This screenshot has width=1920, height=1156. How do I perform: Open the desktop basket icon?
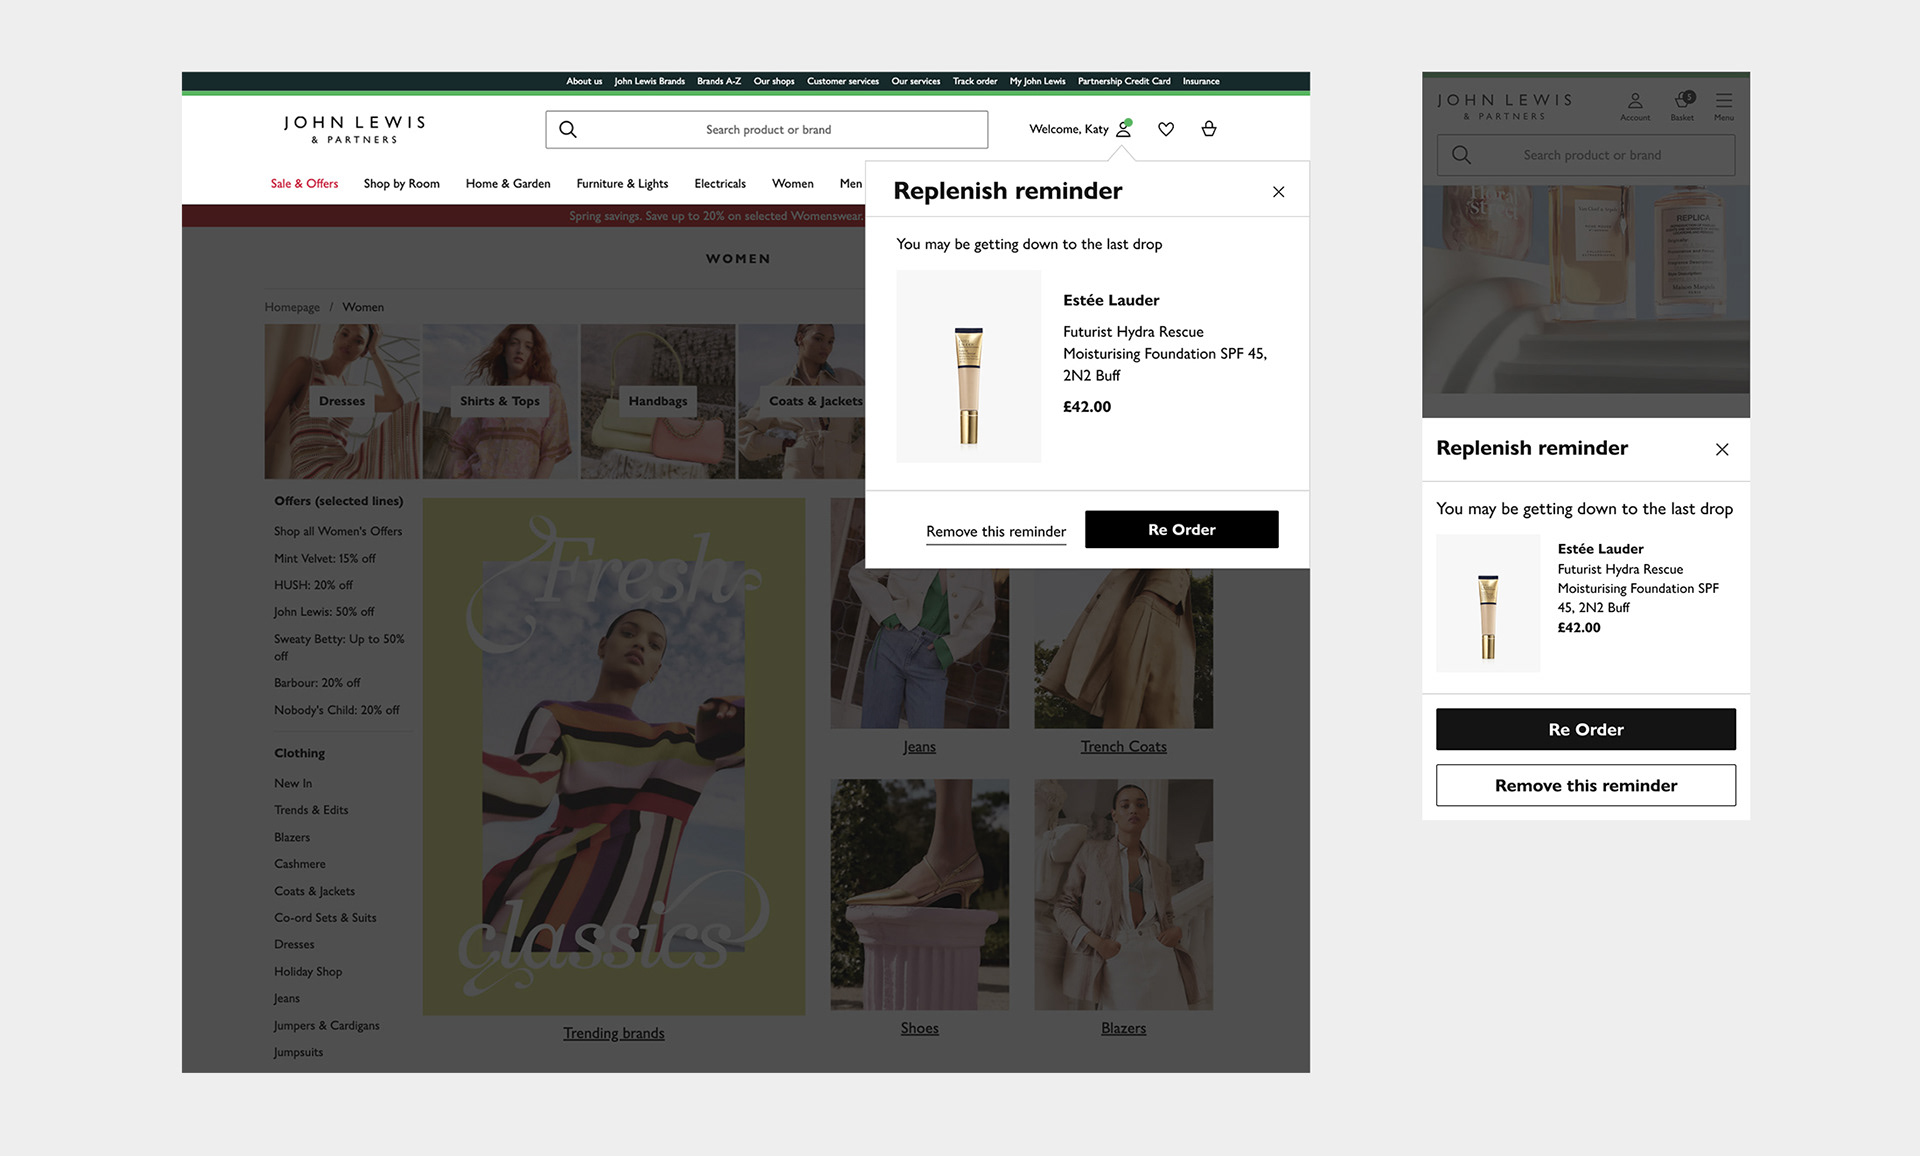(1209, 129)
